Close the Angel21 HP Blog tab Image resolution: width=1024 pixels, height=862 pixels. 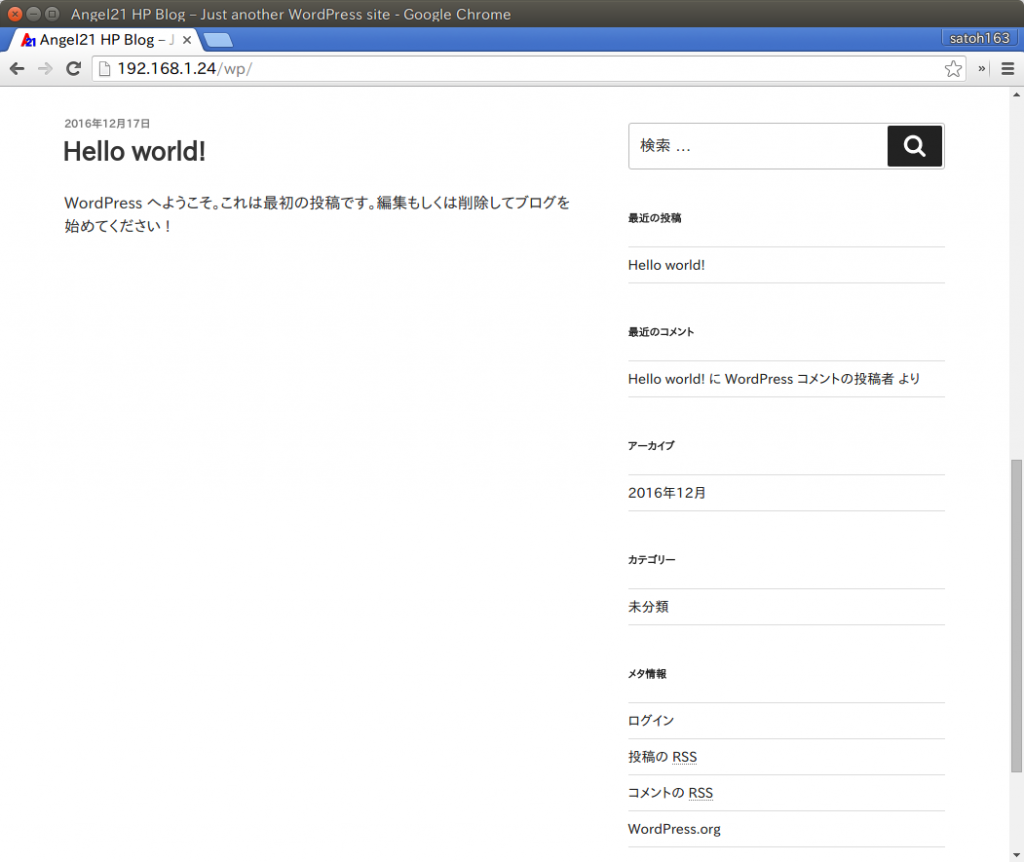[x=187, y=40]
